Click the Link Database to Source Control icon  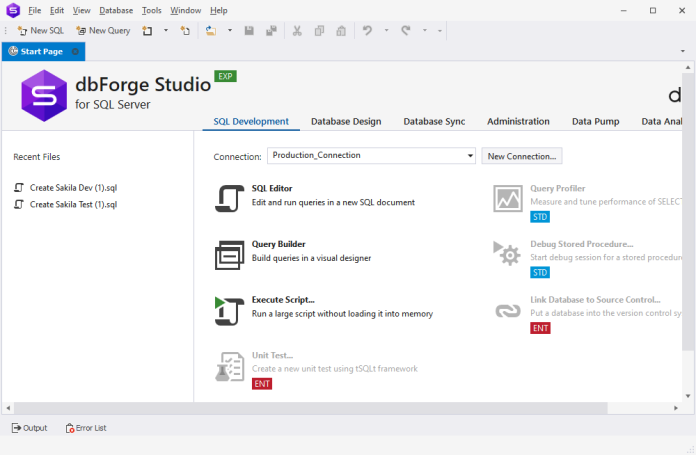tap(508, 310)
